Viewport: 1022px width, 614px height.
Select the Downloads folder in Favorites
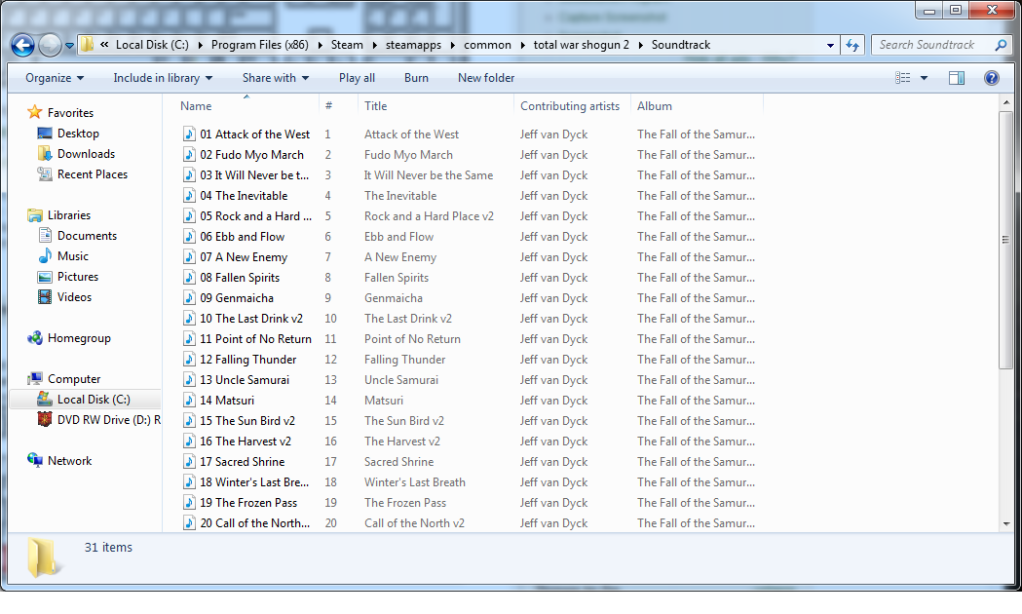(x=85, y=154)
